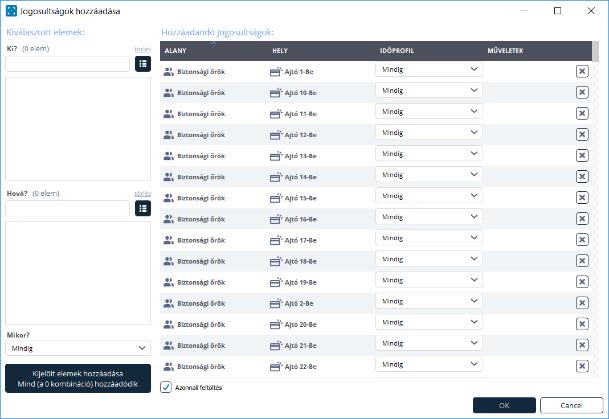Click the door reader icon for Ajtó 10-Be

[275, 93]
